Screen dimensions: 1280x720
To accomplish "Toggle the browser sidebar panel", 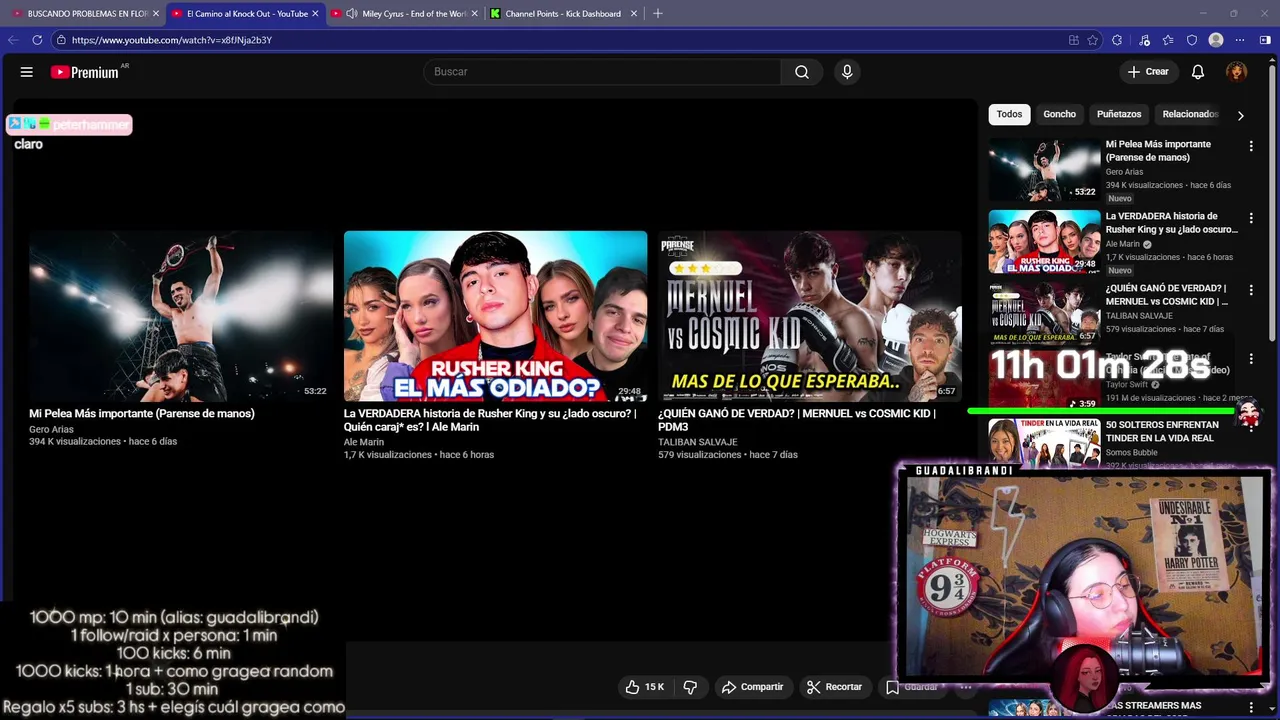I will click(x=1265, y=40).
